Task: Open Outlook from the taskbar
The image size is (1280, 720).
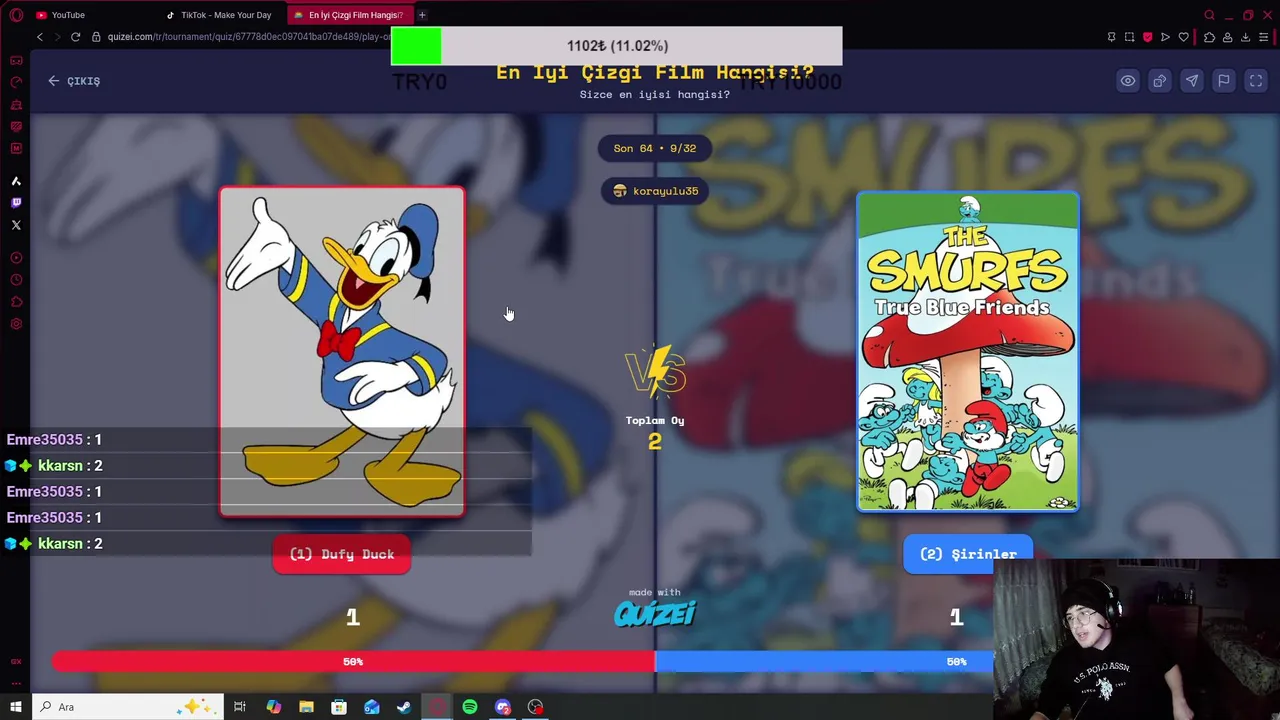Action: click(372, 707)
